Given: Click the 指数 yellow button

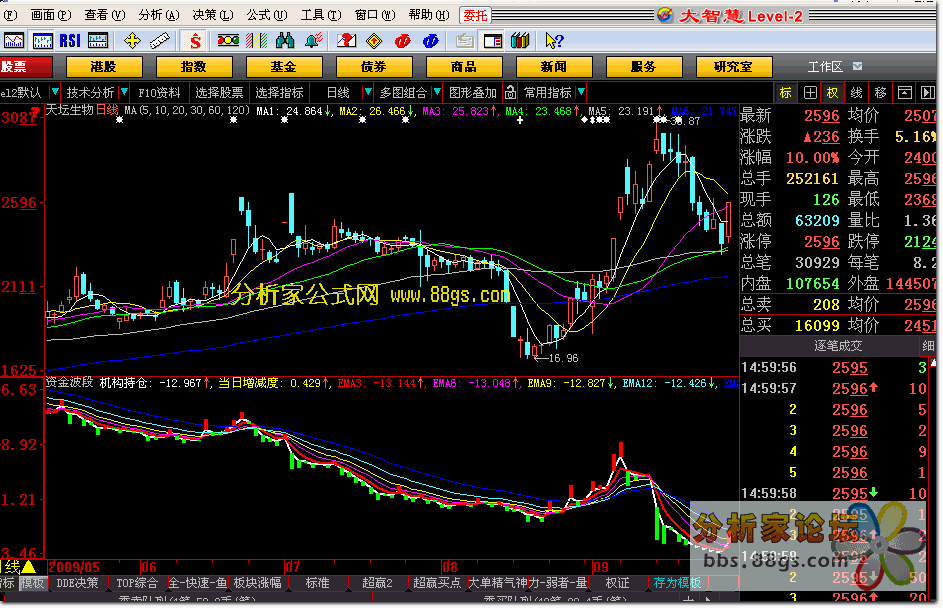Looking at the screenshot, I should point(194,66).
